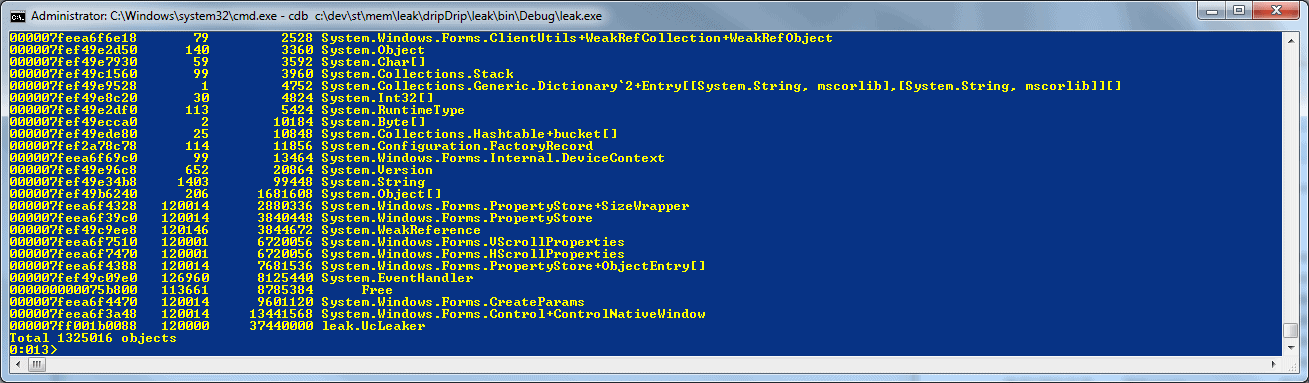Click the leak.UcLeaker line in output
This screenshot has width=1309, height=383.
217,326
